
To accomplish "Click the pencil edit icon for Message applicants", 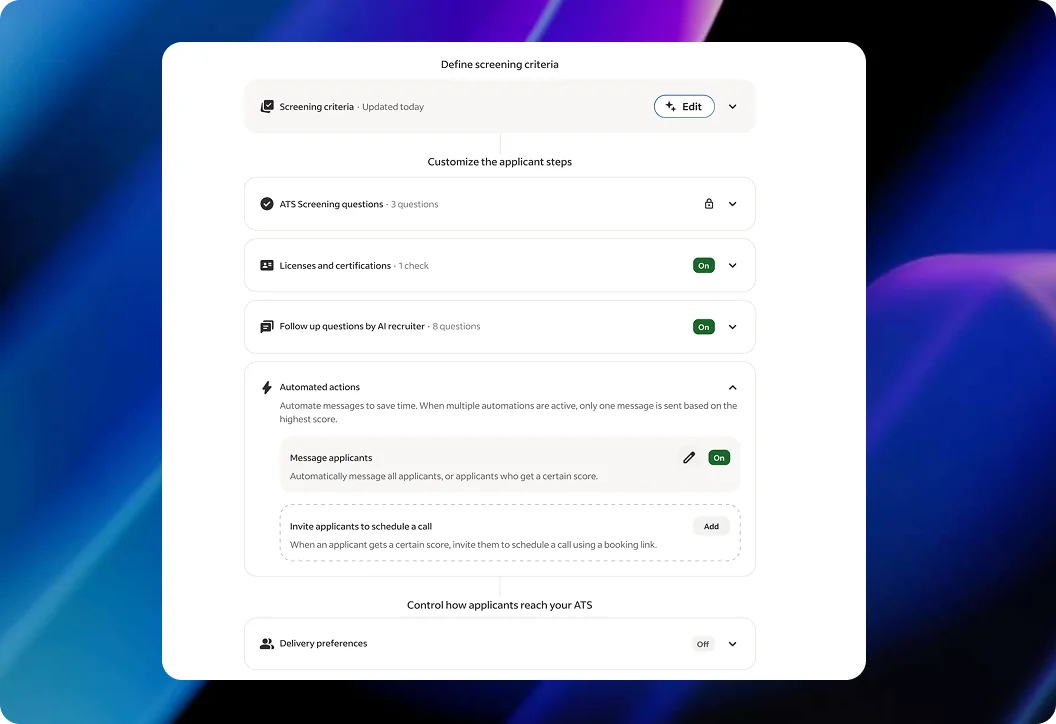I will [x=688, y=458].
